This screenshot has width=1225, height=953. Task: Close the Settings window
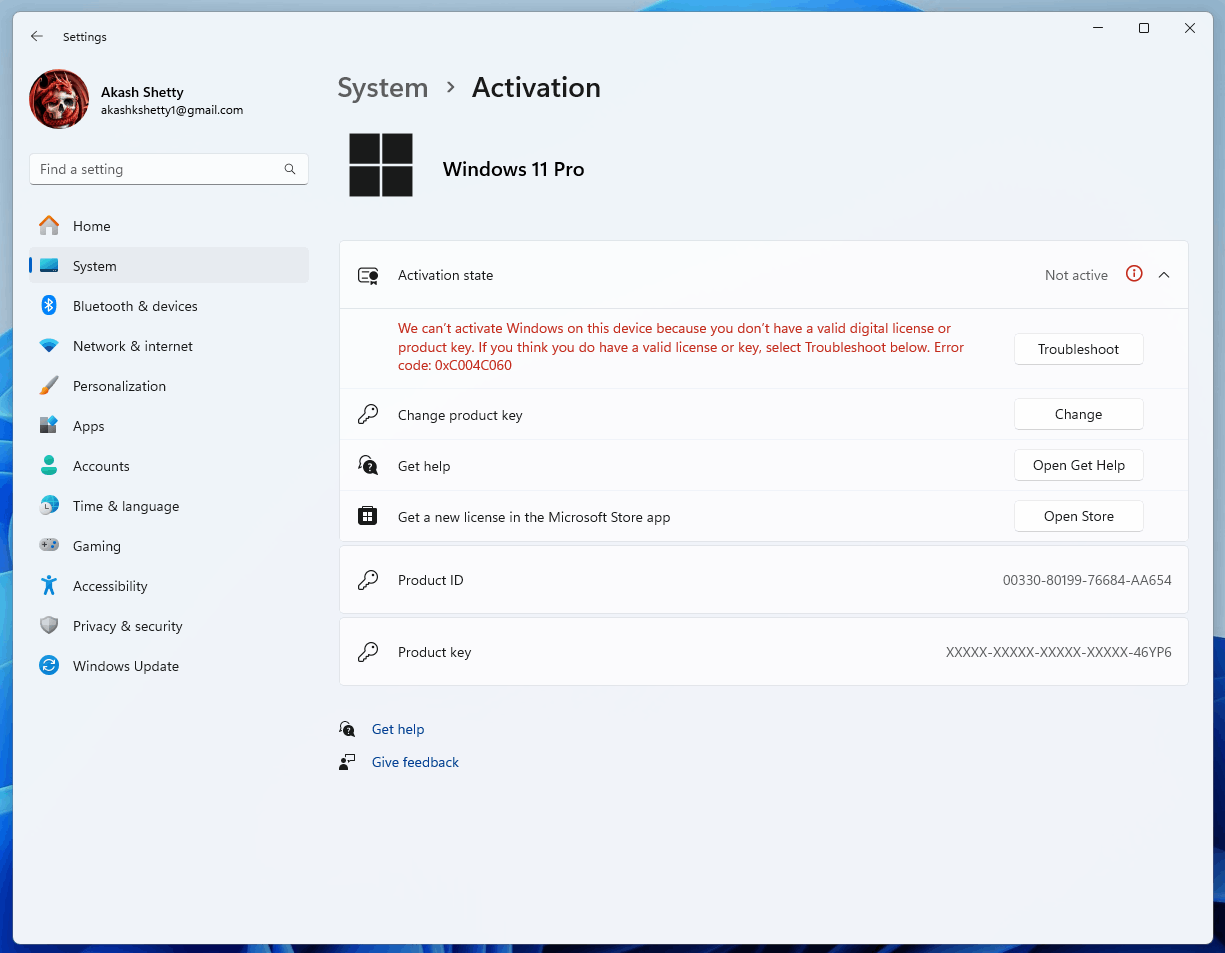point(1190,28)
